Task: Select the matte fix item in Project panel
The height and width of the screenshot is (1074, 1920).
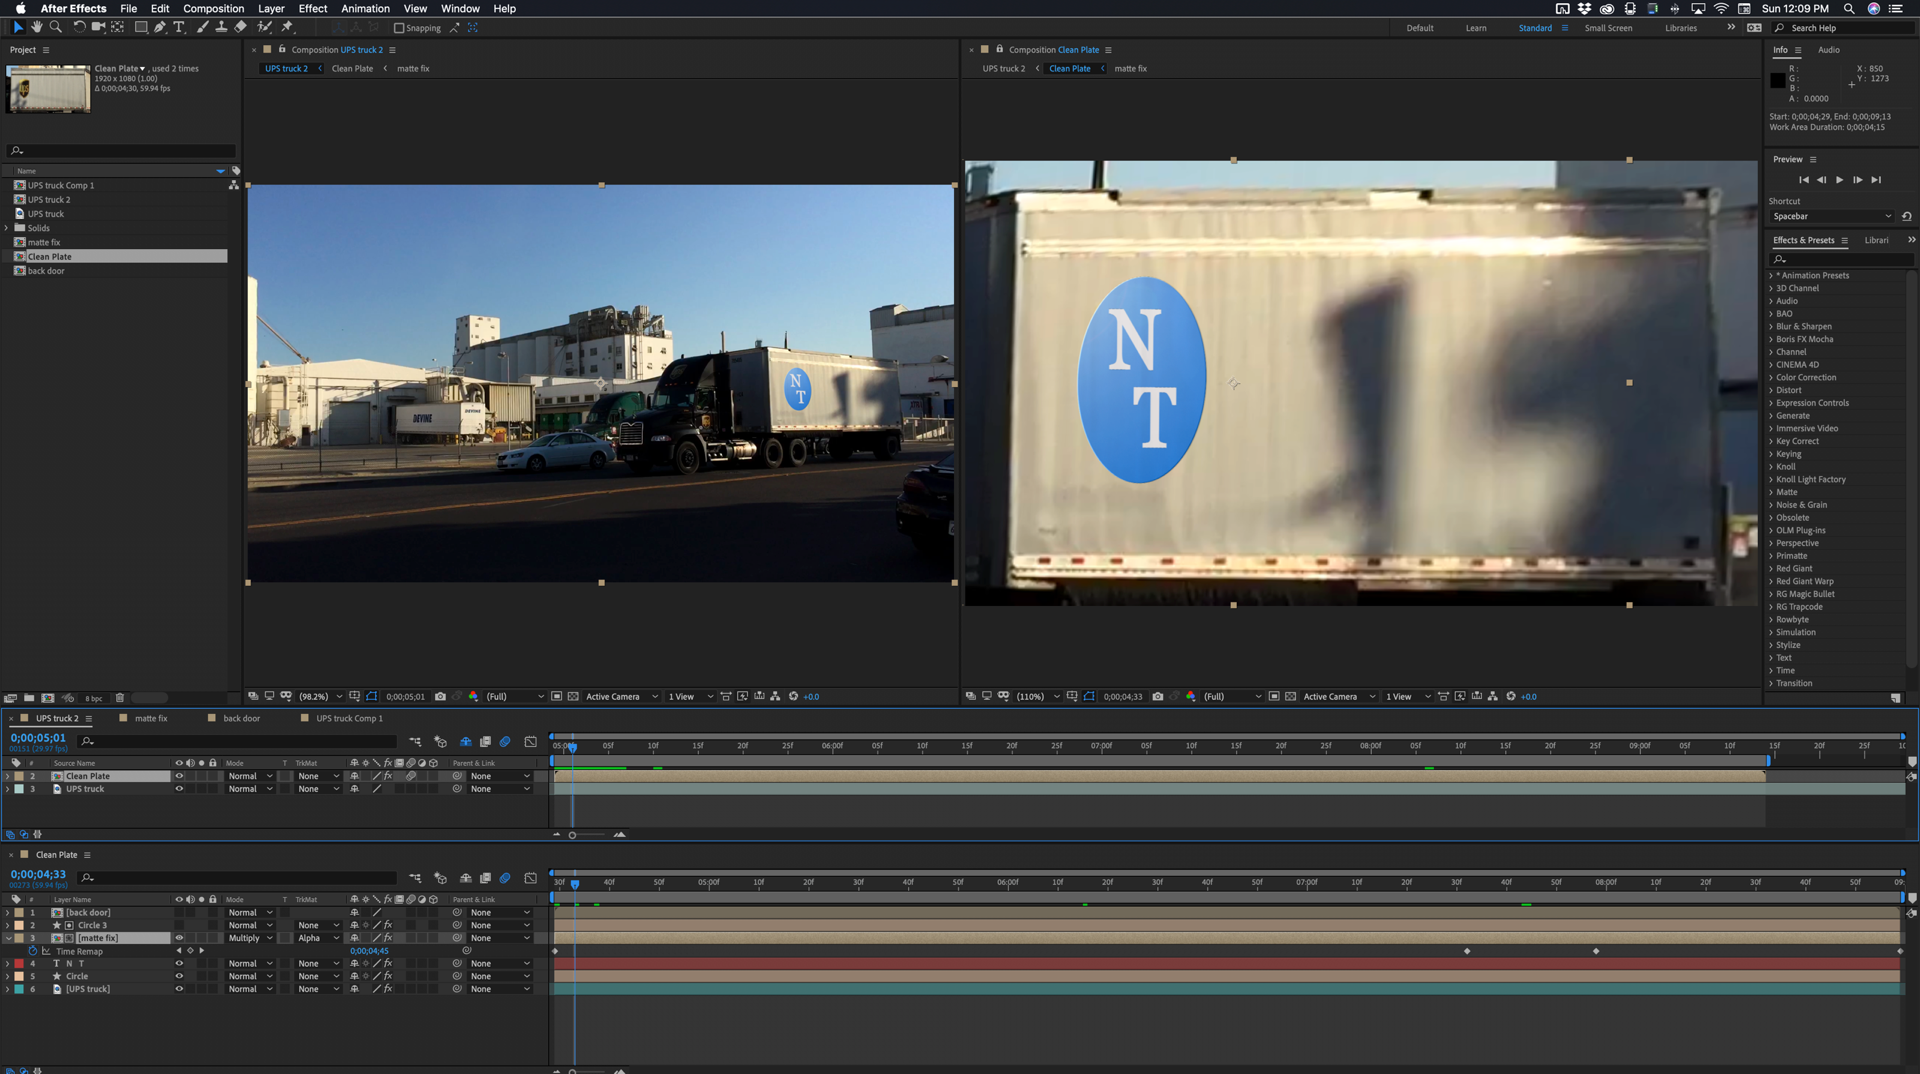Action: [x=44, y=242]
